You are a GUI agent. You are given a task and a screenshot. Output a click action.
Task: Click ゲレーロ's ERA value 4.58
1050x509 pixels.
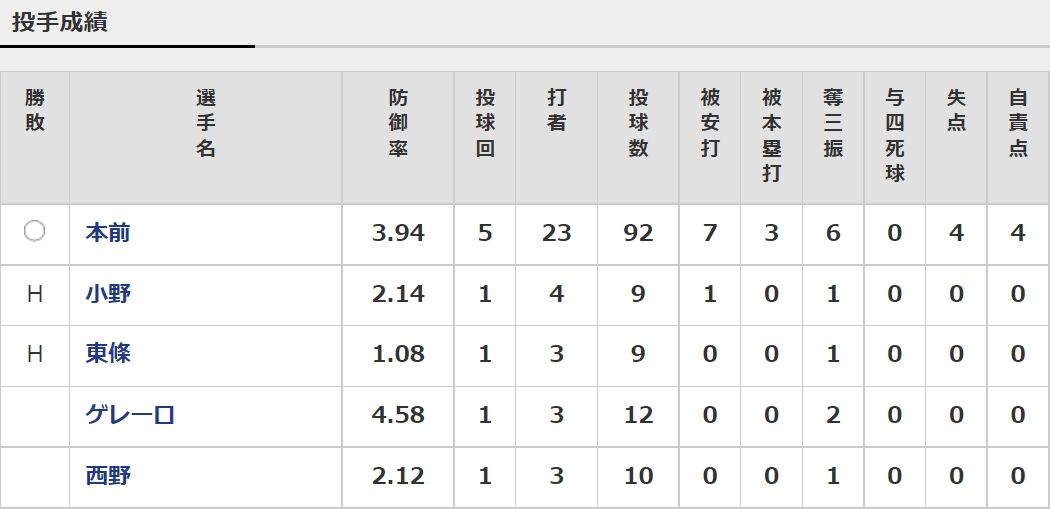(398, 415)
